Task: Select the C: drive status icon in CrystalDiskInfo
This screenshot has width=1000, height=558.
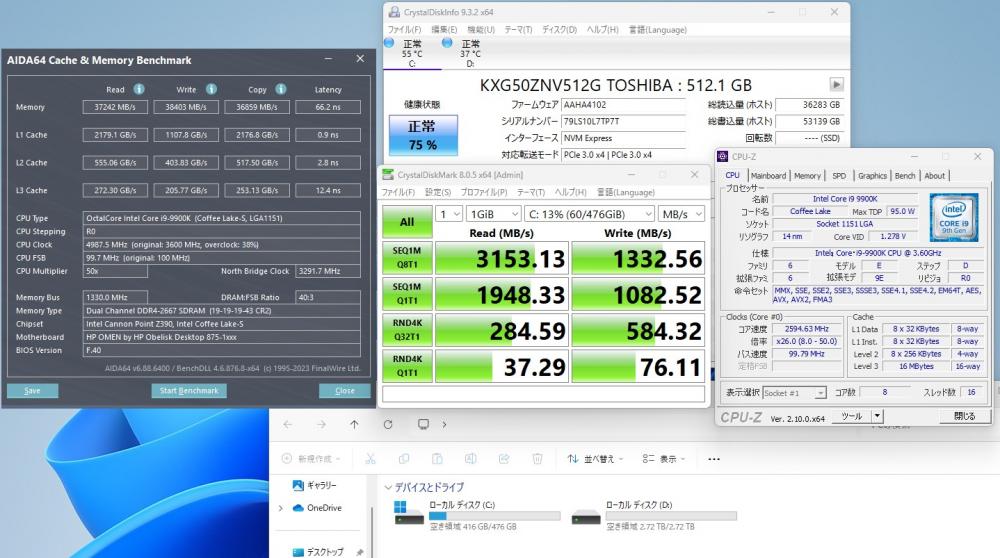Action: click(389, 43)
